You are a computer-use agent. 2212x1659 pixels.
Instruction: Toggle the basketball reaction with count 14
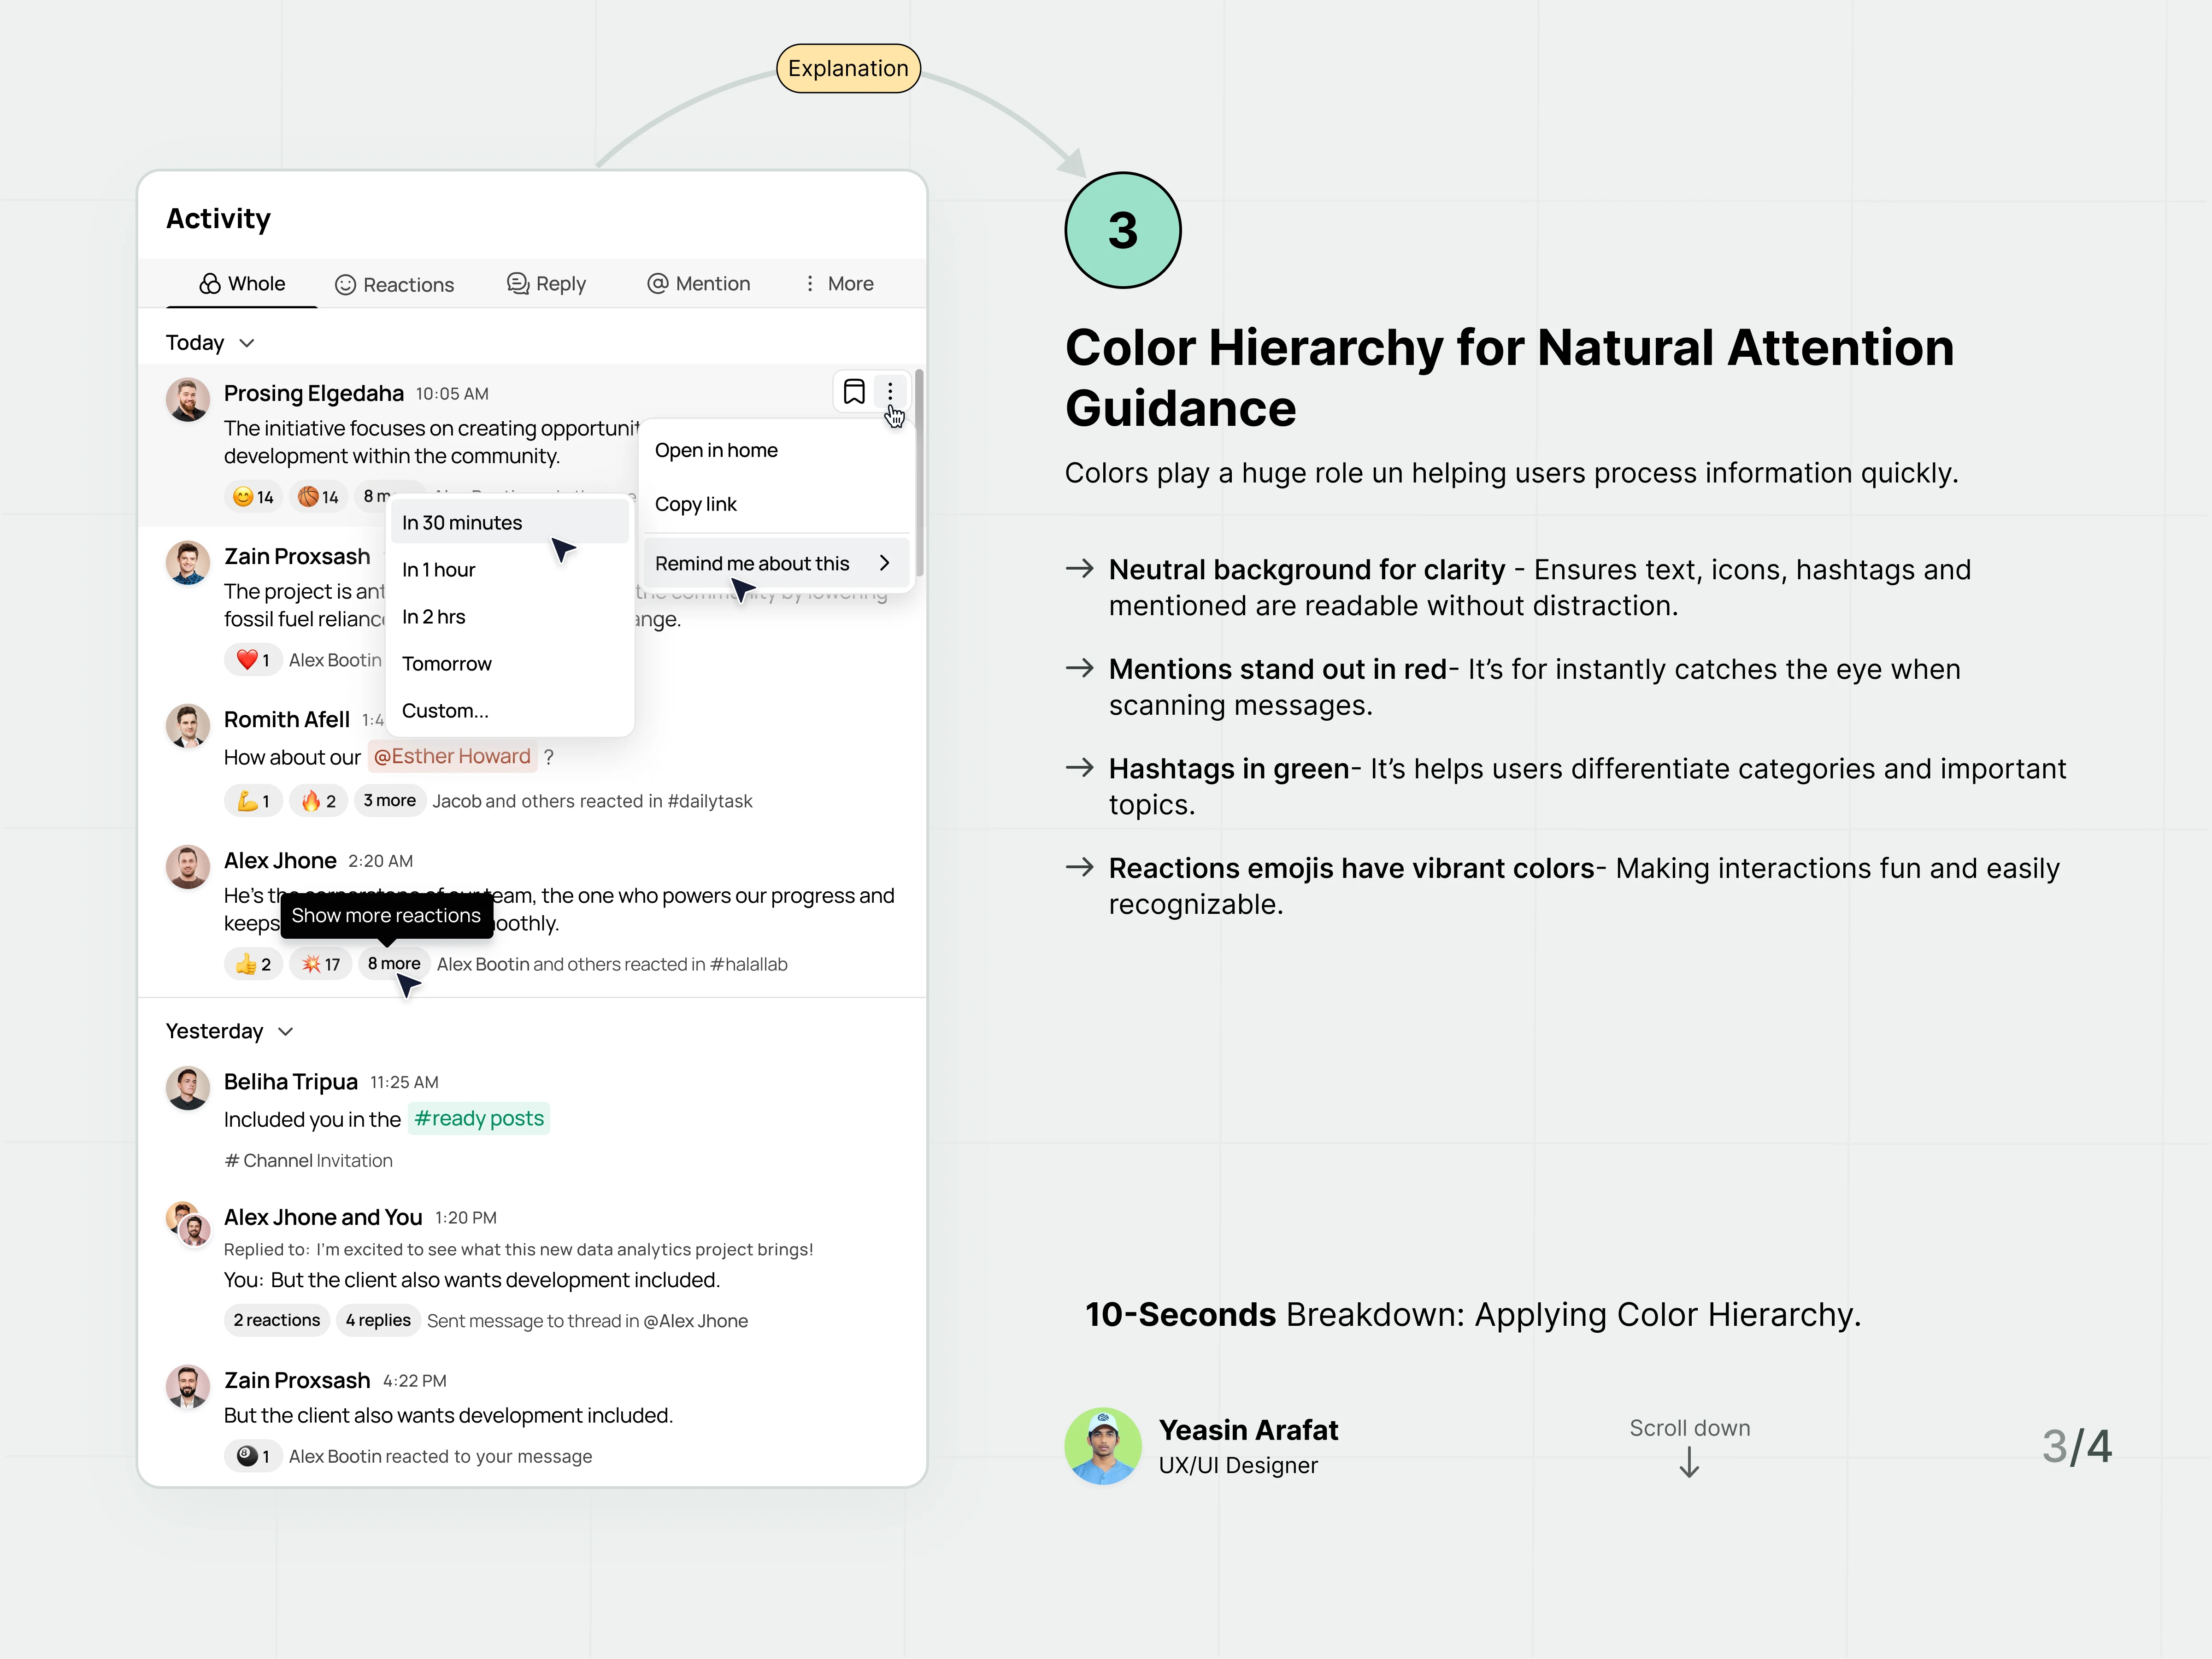(x=318, y=497)
